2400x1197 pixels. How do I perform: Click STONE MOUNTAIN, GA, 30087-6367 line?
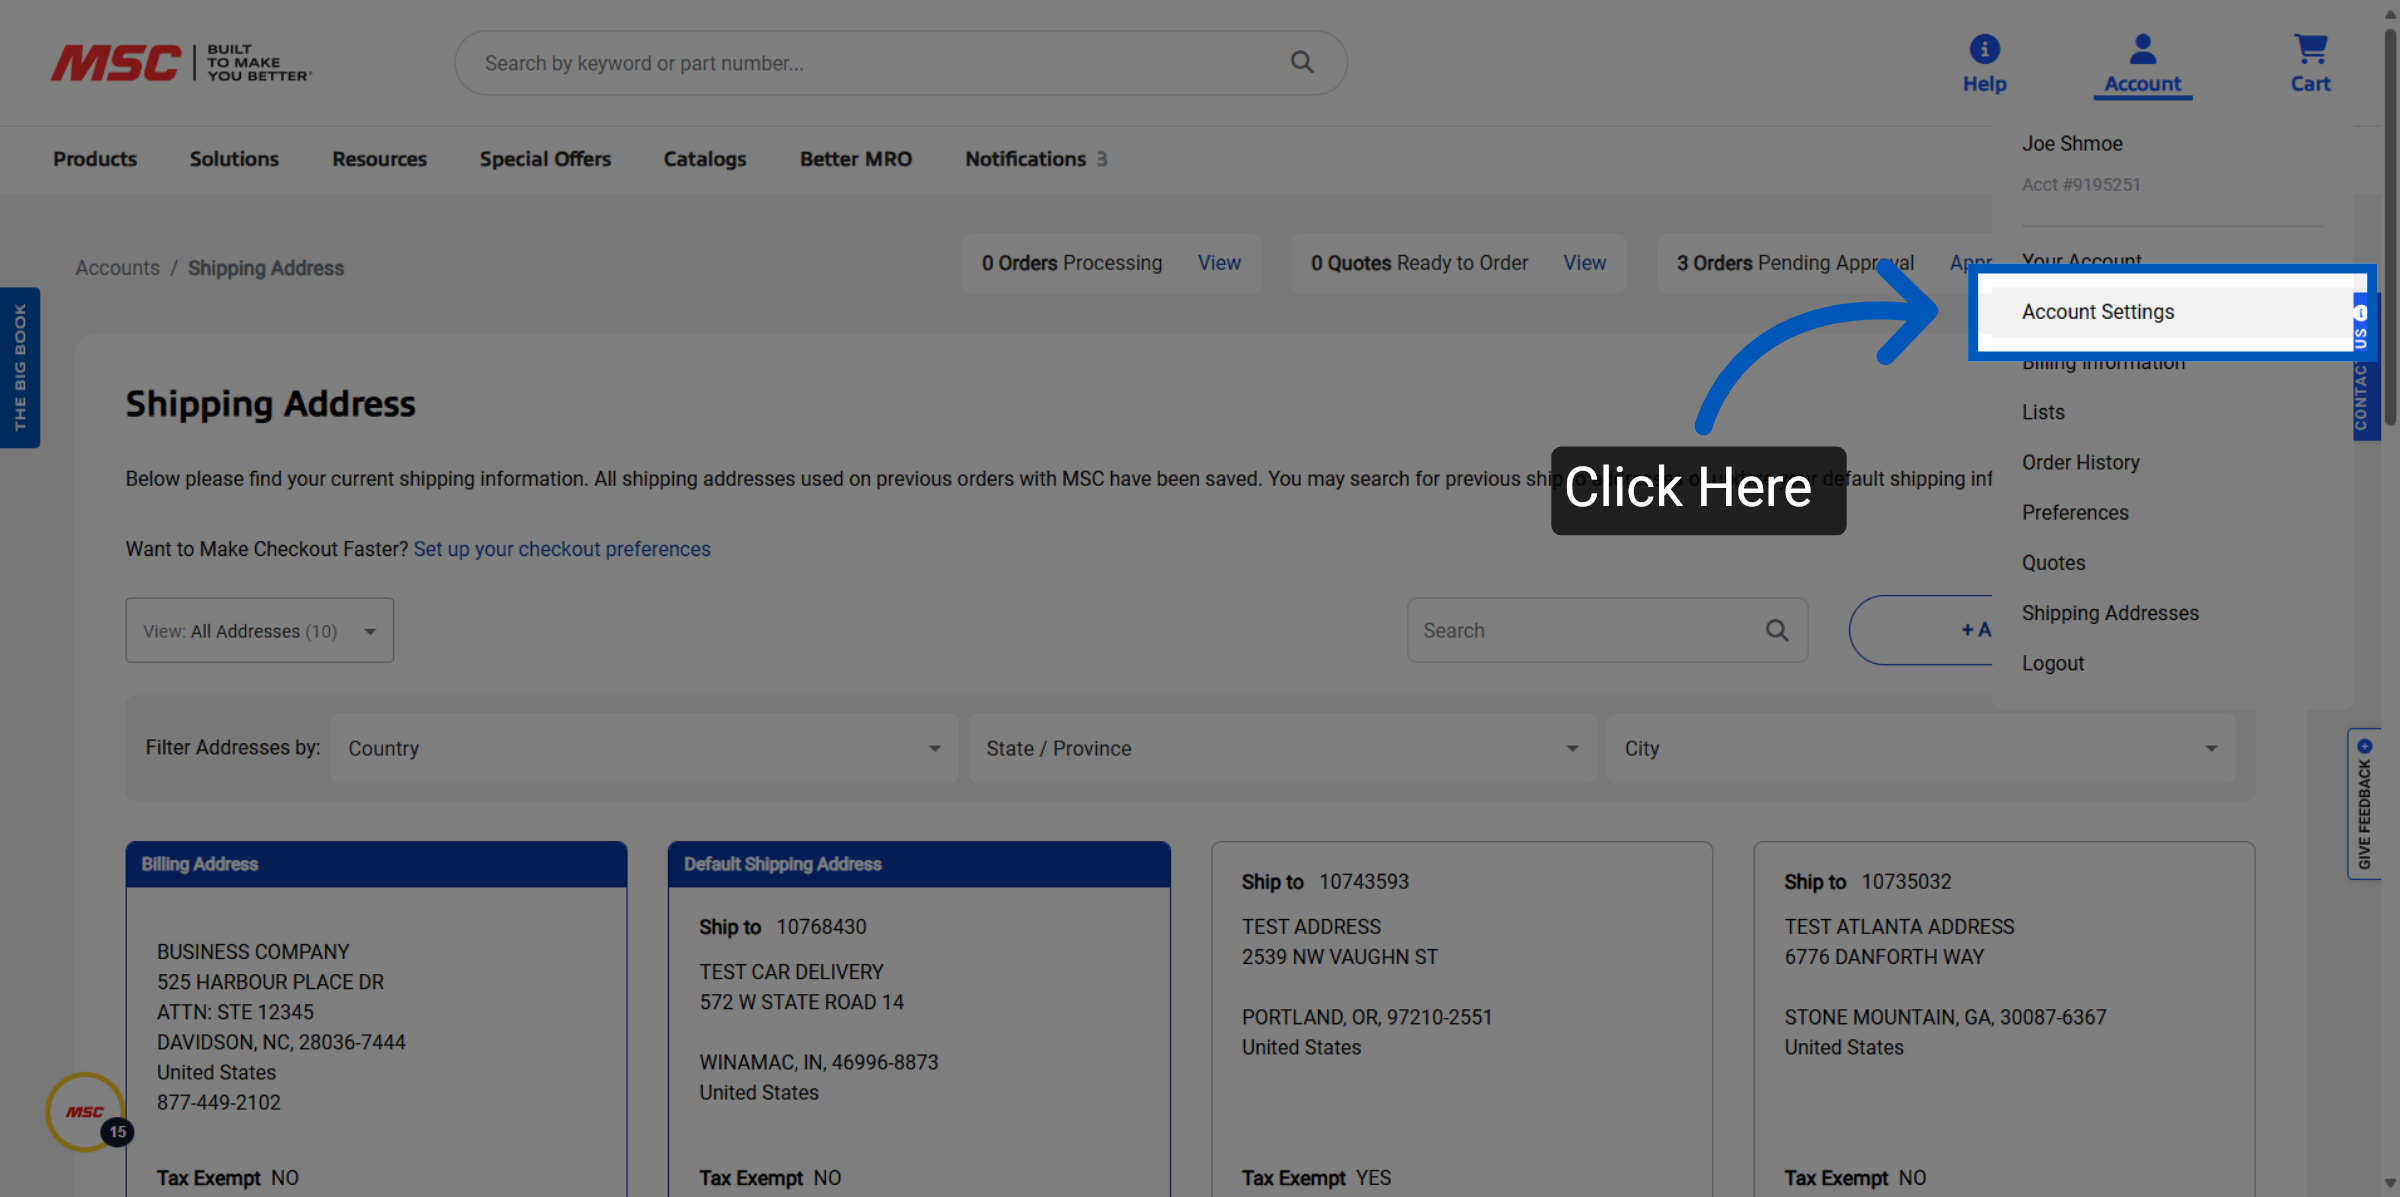tap(1945, 1017)
